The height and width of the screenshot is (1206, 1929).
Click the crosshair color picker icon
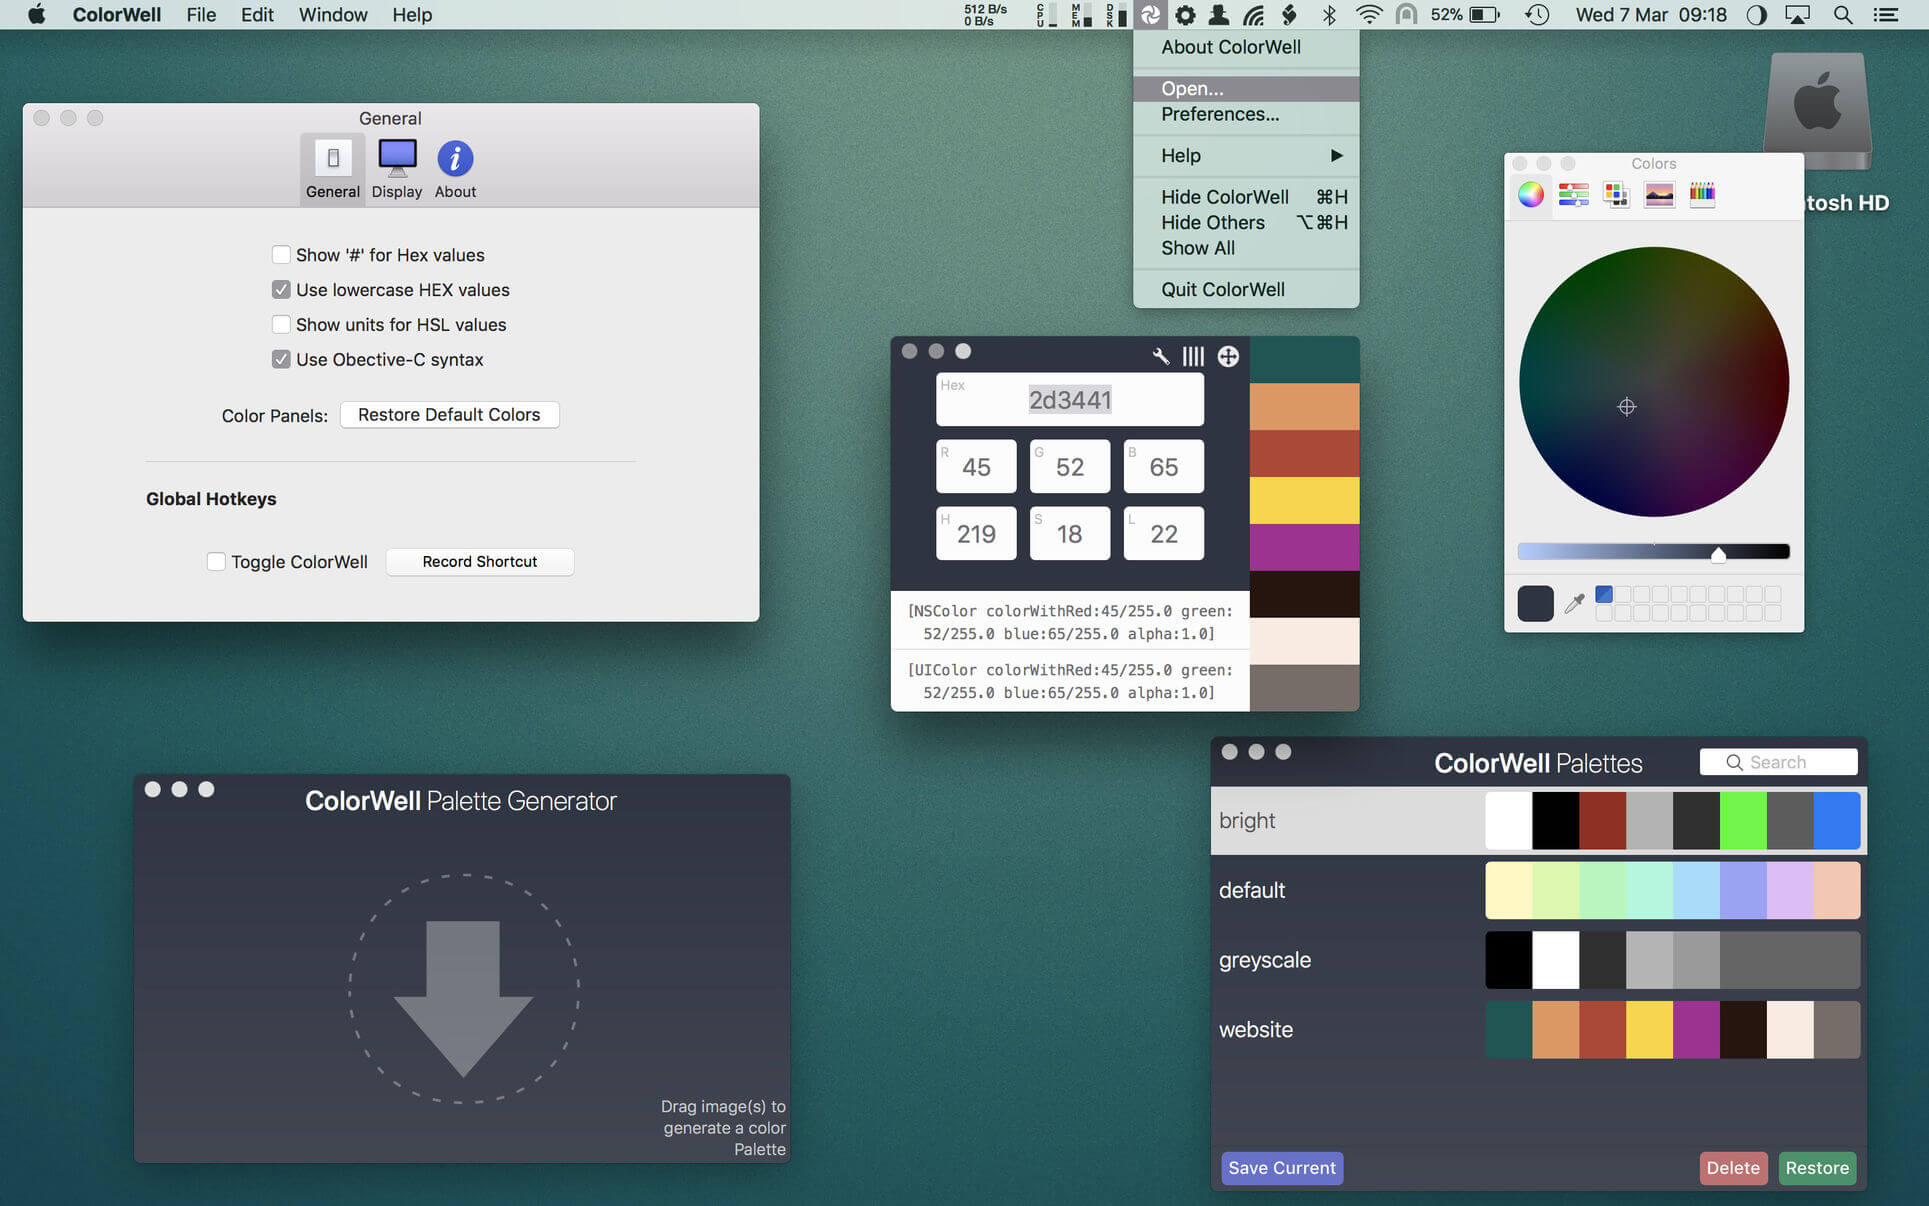click(x=1228, y=356)
